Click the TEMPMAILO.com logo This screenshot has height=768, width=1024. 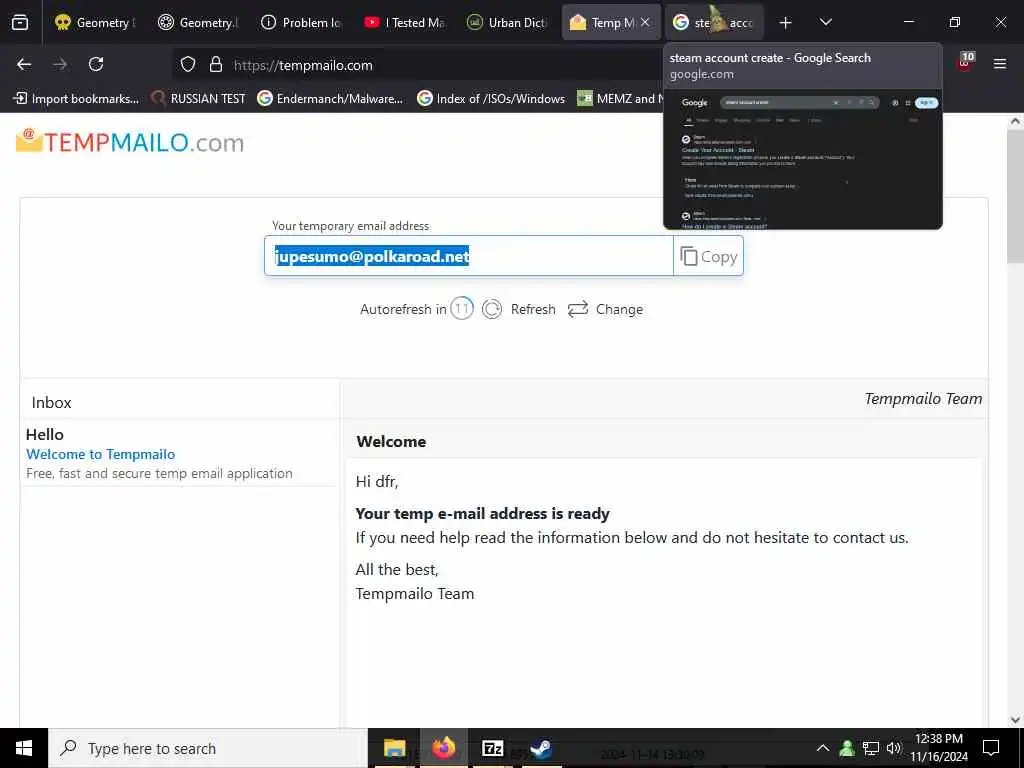(130, 142)
